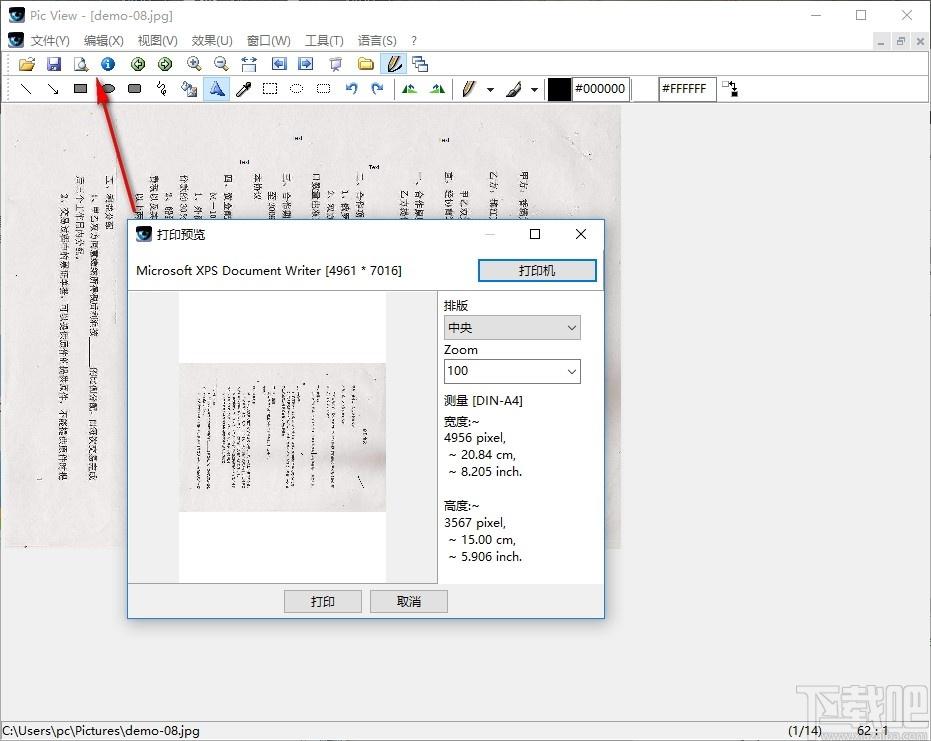The image size is (931, 741).
Task: Redo the last action
Action: click(x=378, y=89)
